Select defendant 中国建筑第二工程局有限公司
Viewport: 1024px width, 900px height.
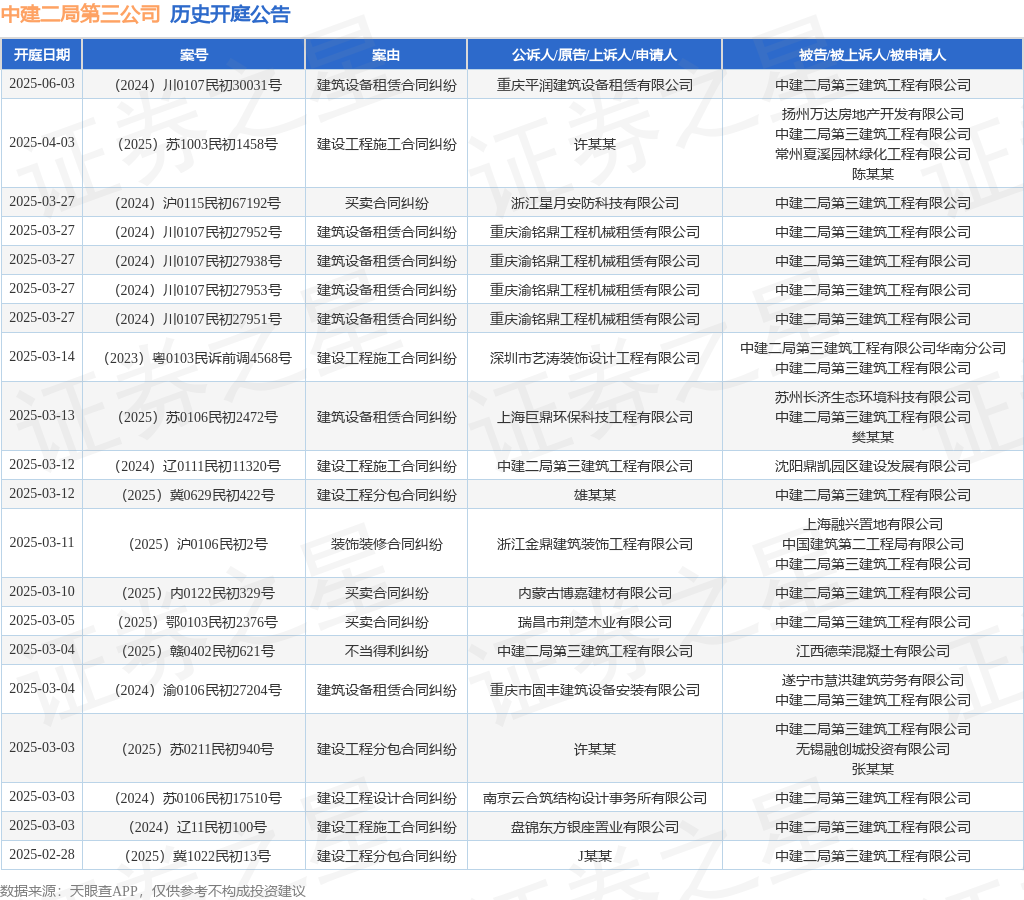point(872,544)
